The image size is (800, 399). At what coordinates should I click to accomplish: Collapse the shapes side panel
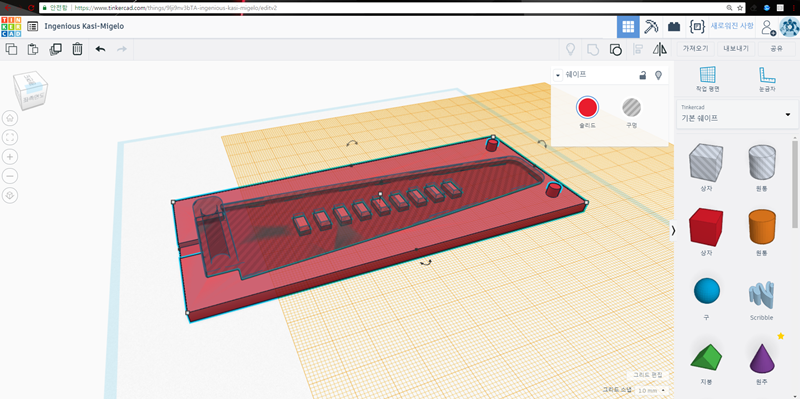tap(673, 231)
